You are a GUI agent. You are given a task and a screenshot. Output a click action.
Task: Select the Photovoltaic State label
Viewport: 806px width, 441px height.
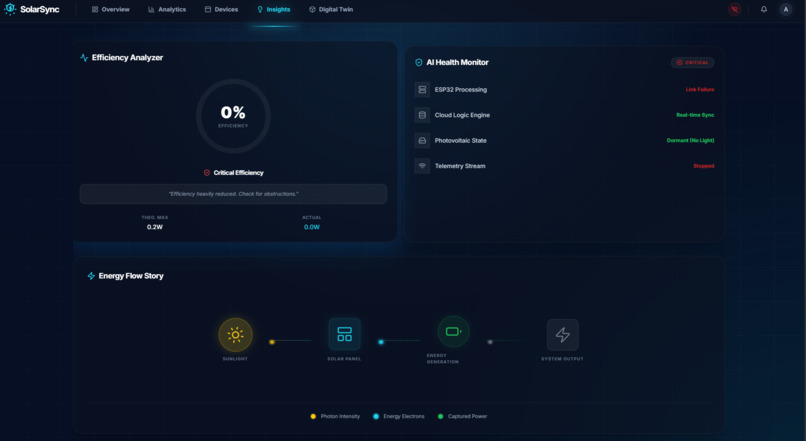point(461,140)
